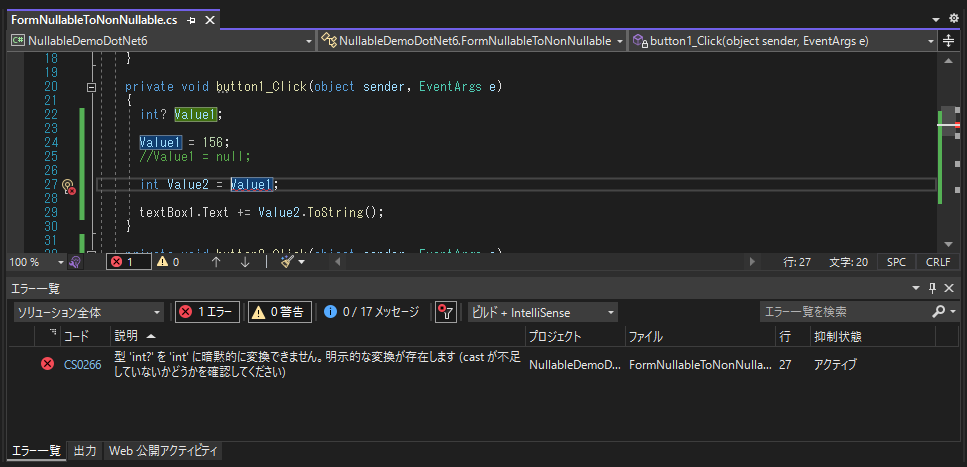Switch to the エラー一覧 bottom tab

[36, 450]
